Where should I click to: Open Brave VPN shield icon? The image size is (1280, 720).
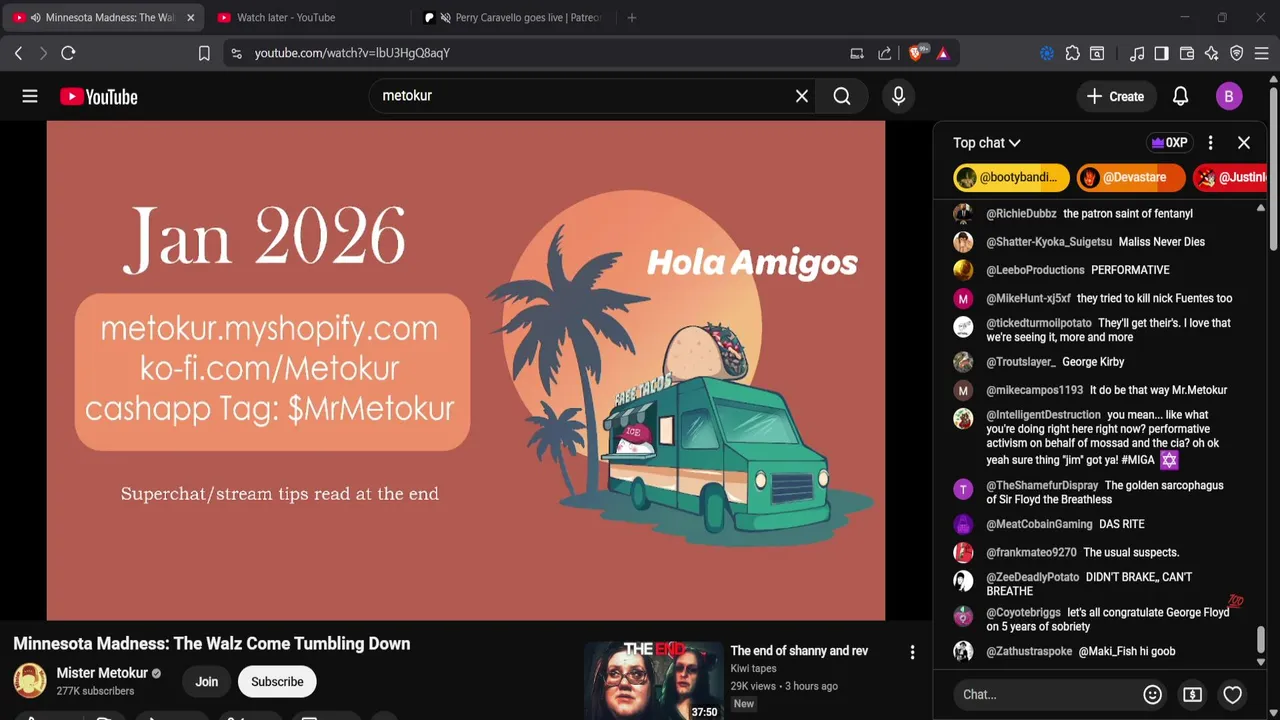tap(1236, 53)
